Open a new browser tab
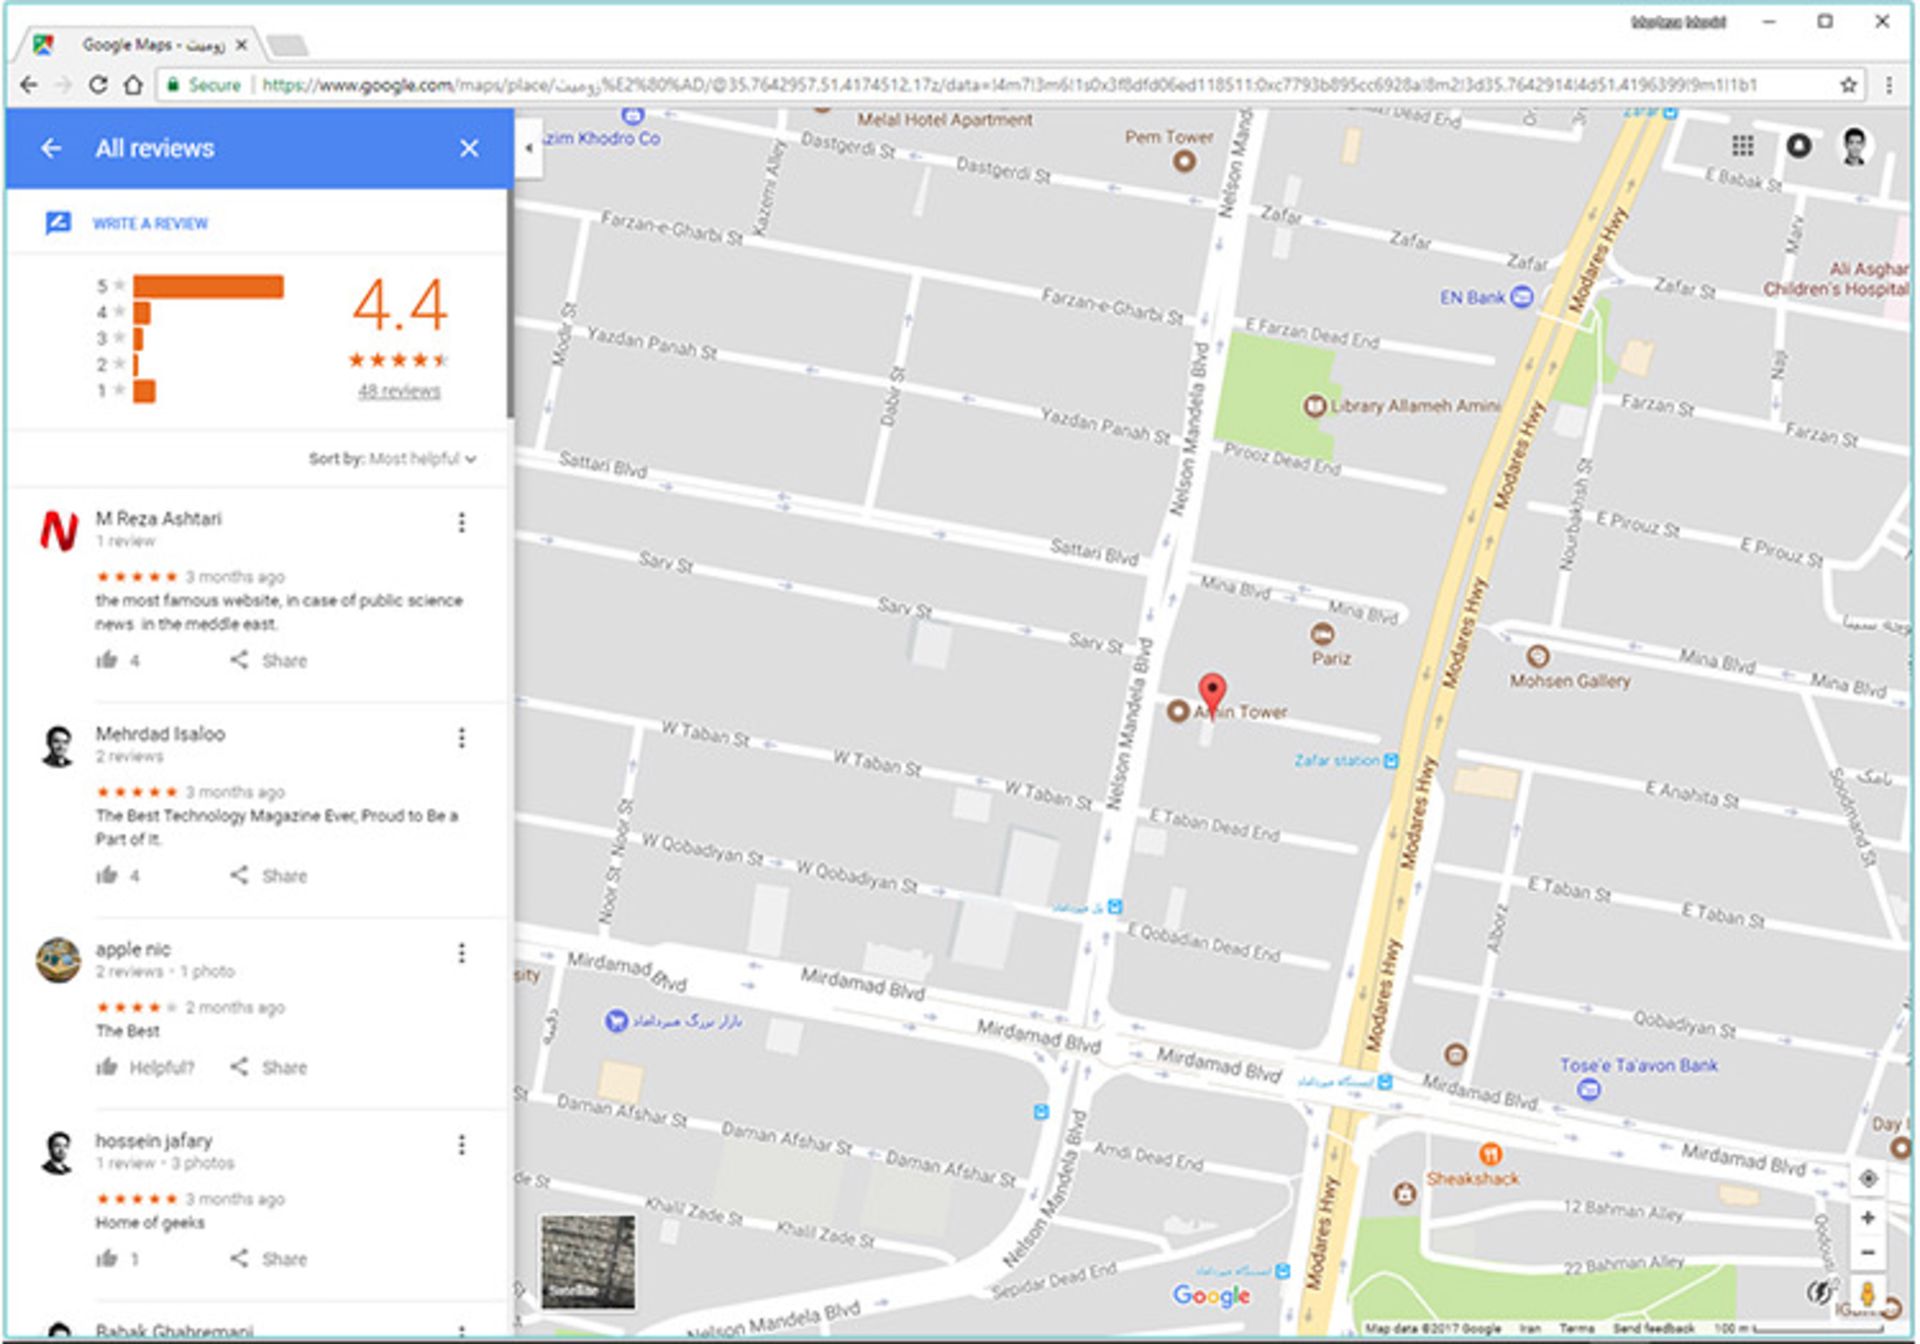 point(288,45)
